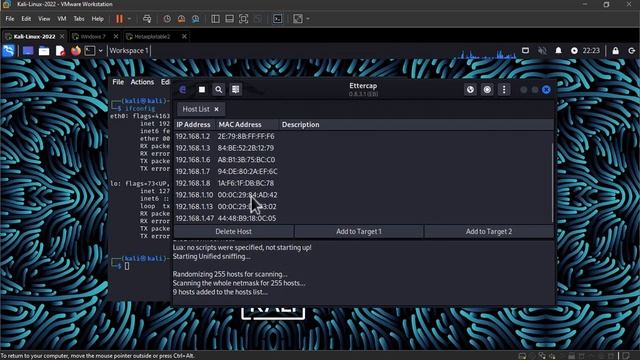Screen dimensions: 640x360
Task: Toggle VMware console view icon
Action: coord(278,19)
